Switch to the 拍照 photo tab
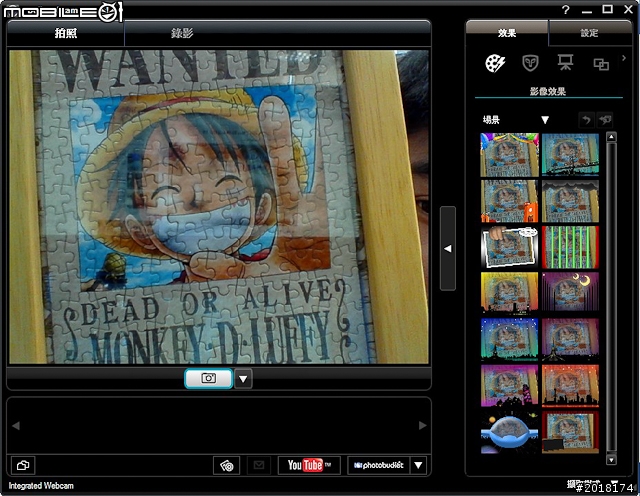Viewport: 640px width, 496px height. click(x=66, y=33)
